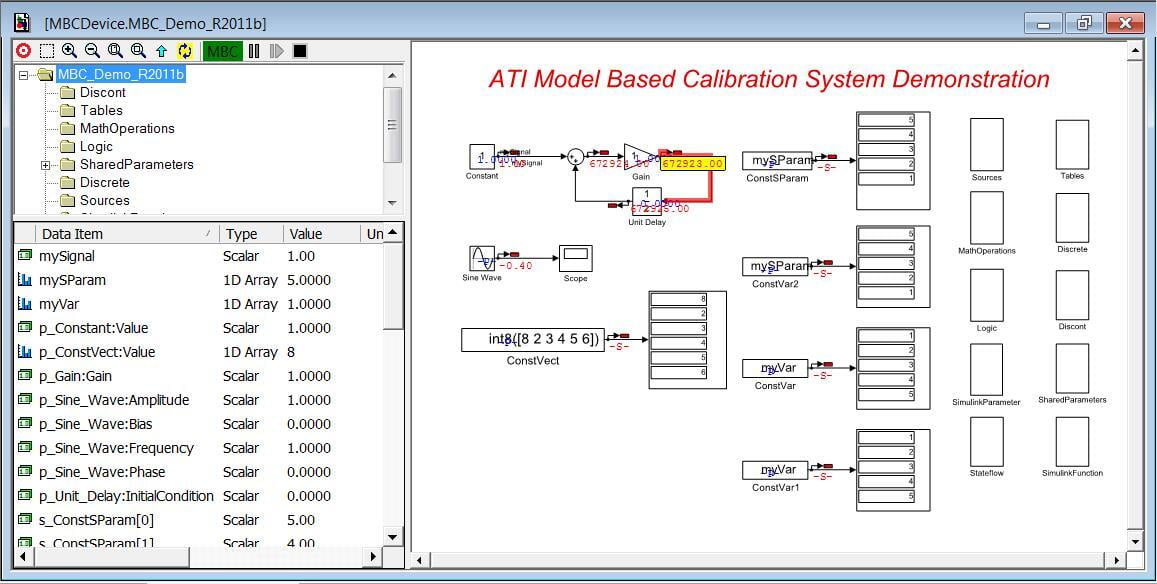This screenshot has width=1157, height=584.
Task: Open the SimulinkParameter subsystem block
Action: [987, 369]
